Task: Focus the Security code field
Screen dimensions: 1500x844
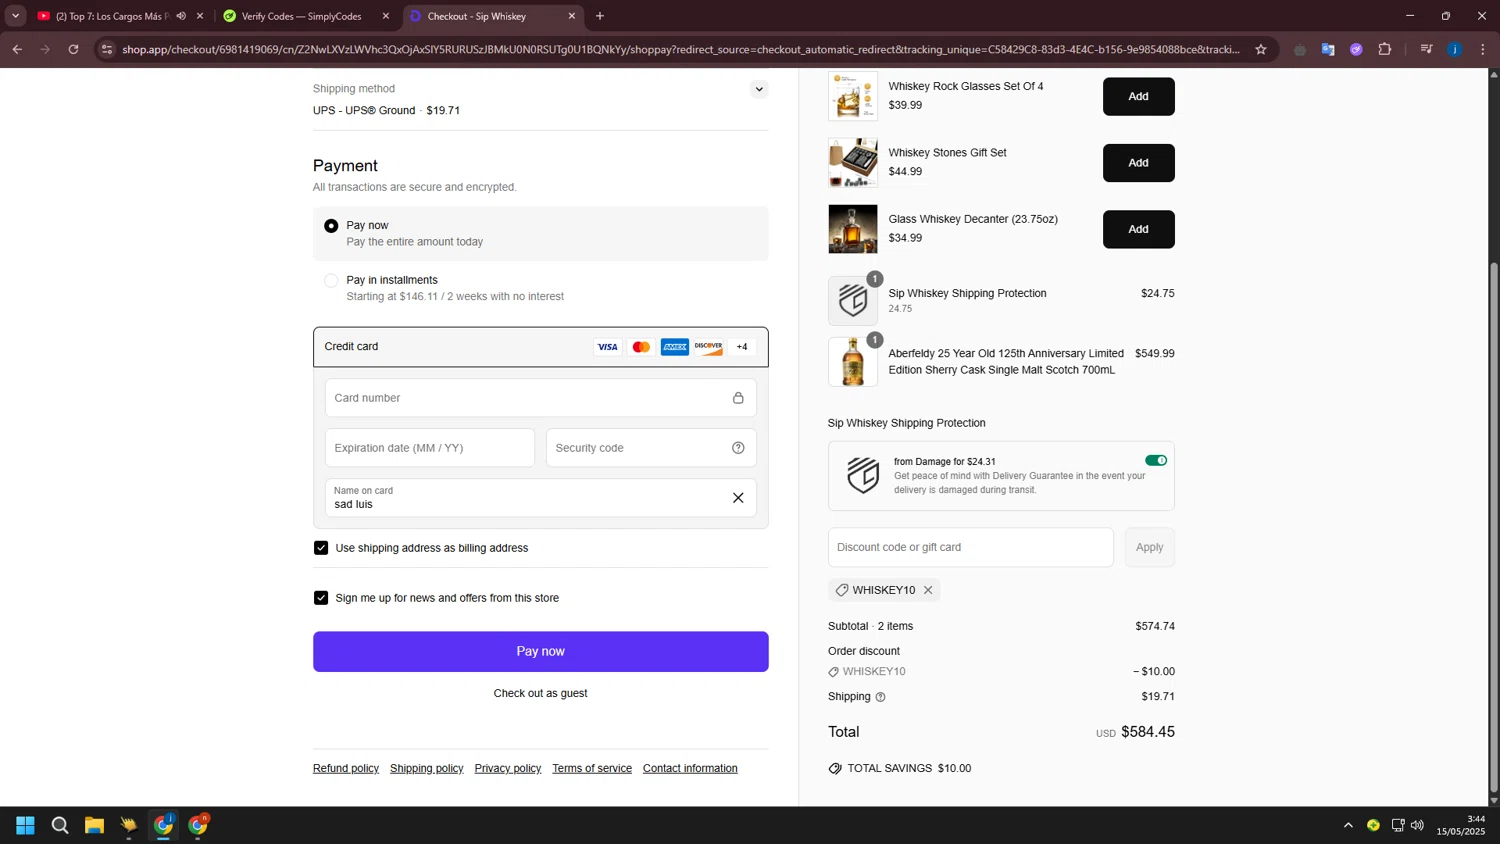Action: [651, 448]
